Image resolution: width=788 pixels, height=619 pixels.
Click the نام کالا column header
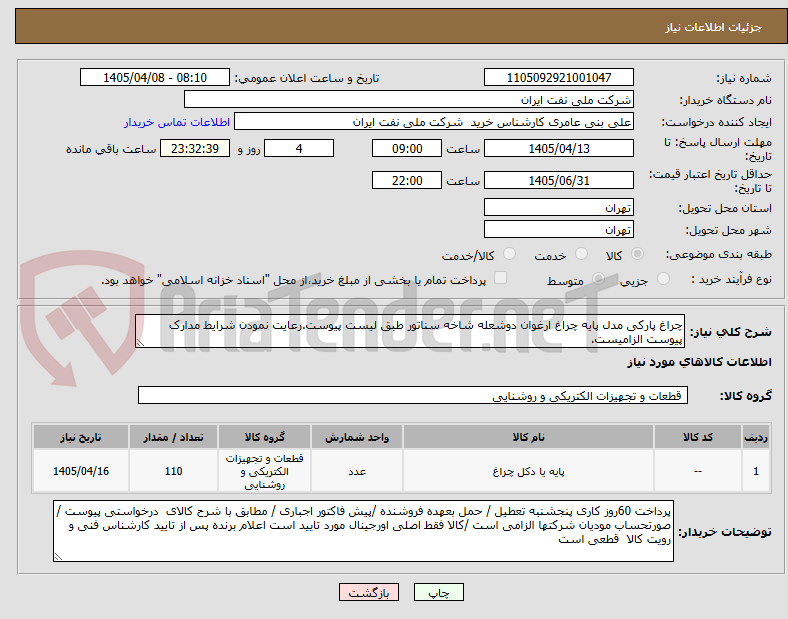pyautogui.click(x=528, y=437)
